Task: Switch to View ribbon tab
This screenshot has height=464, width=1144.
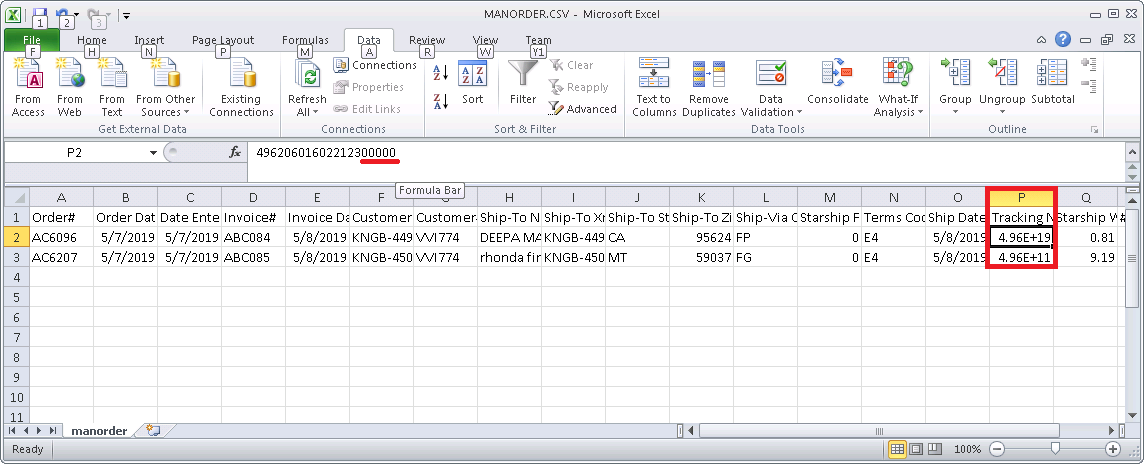Action: [485, 40]
